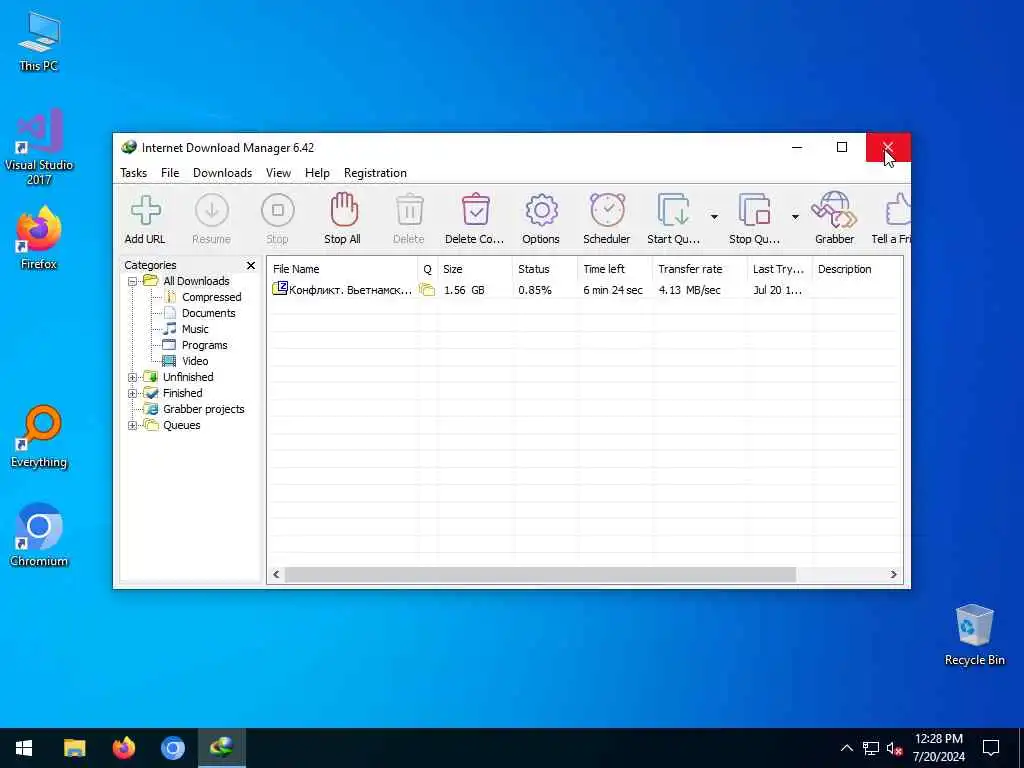Viewport: 1024px width, 768px height.
Task: Sort by Status column header
Action: click(545, 269)
